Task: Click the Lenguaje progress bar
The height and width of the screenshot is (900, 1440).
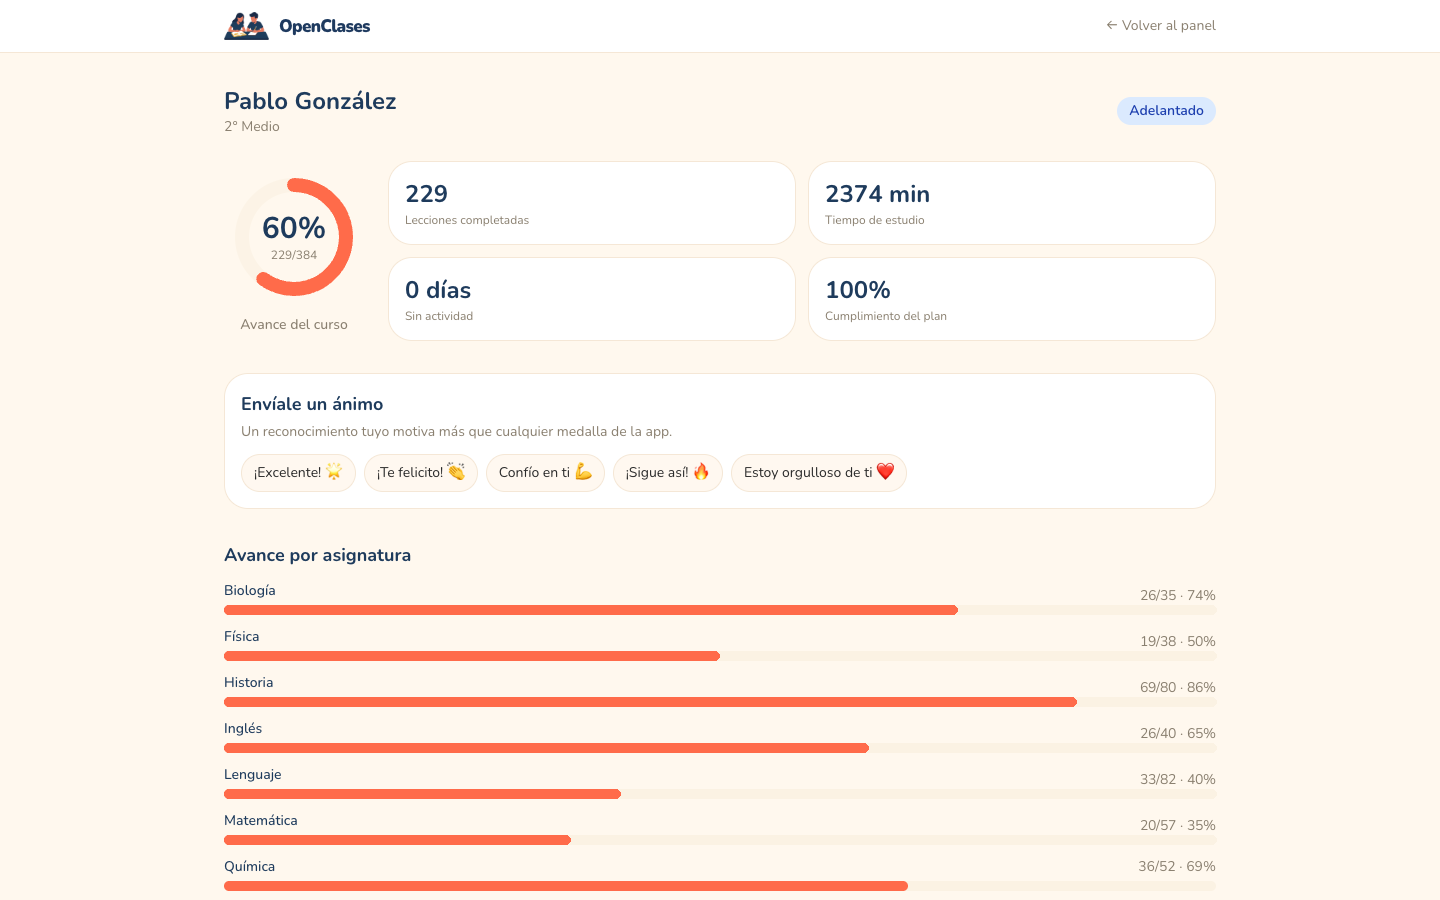Action: tap(720, 794)
